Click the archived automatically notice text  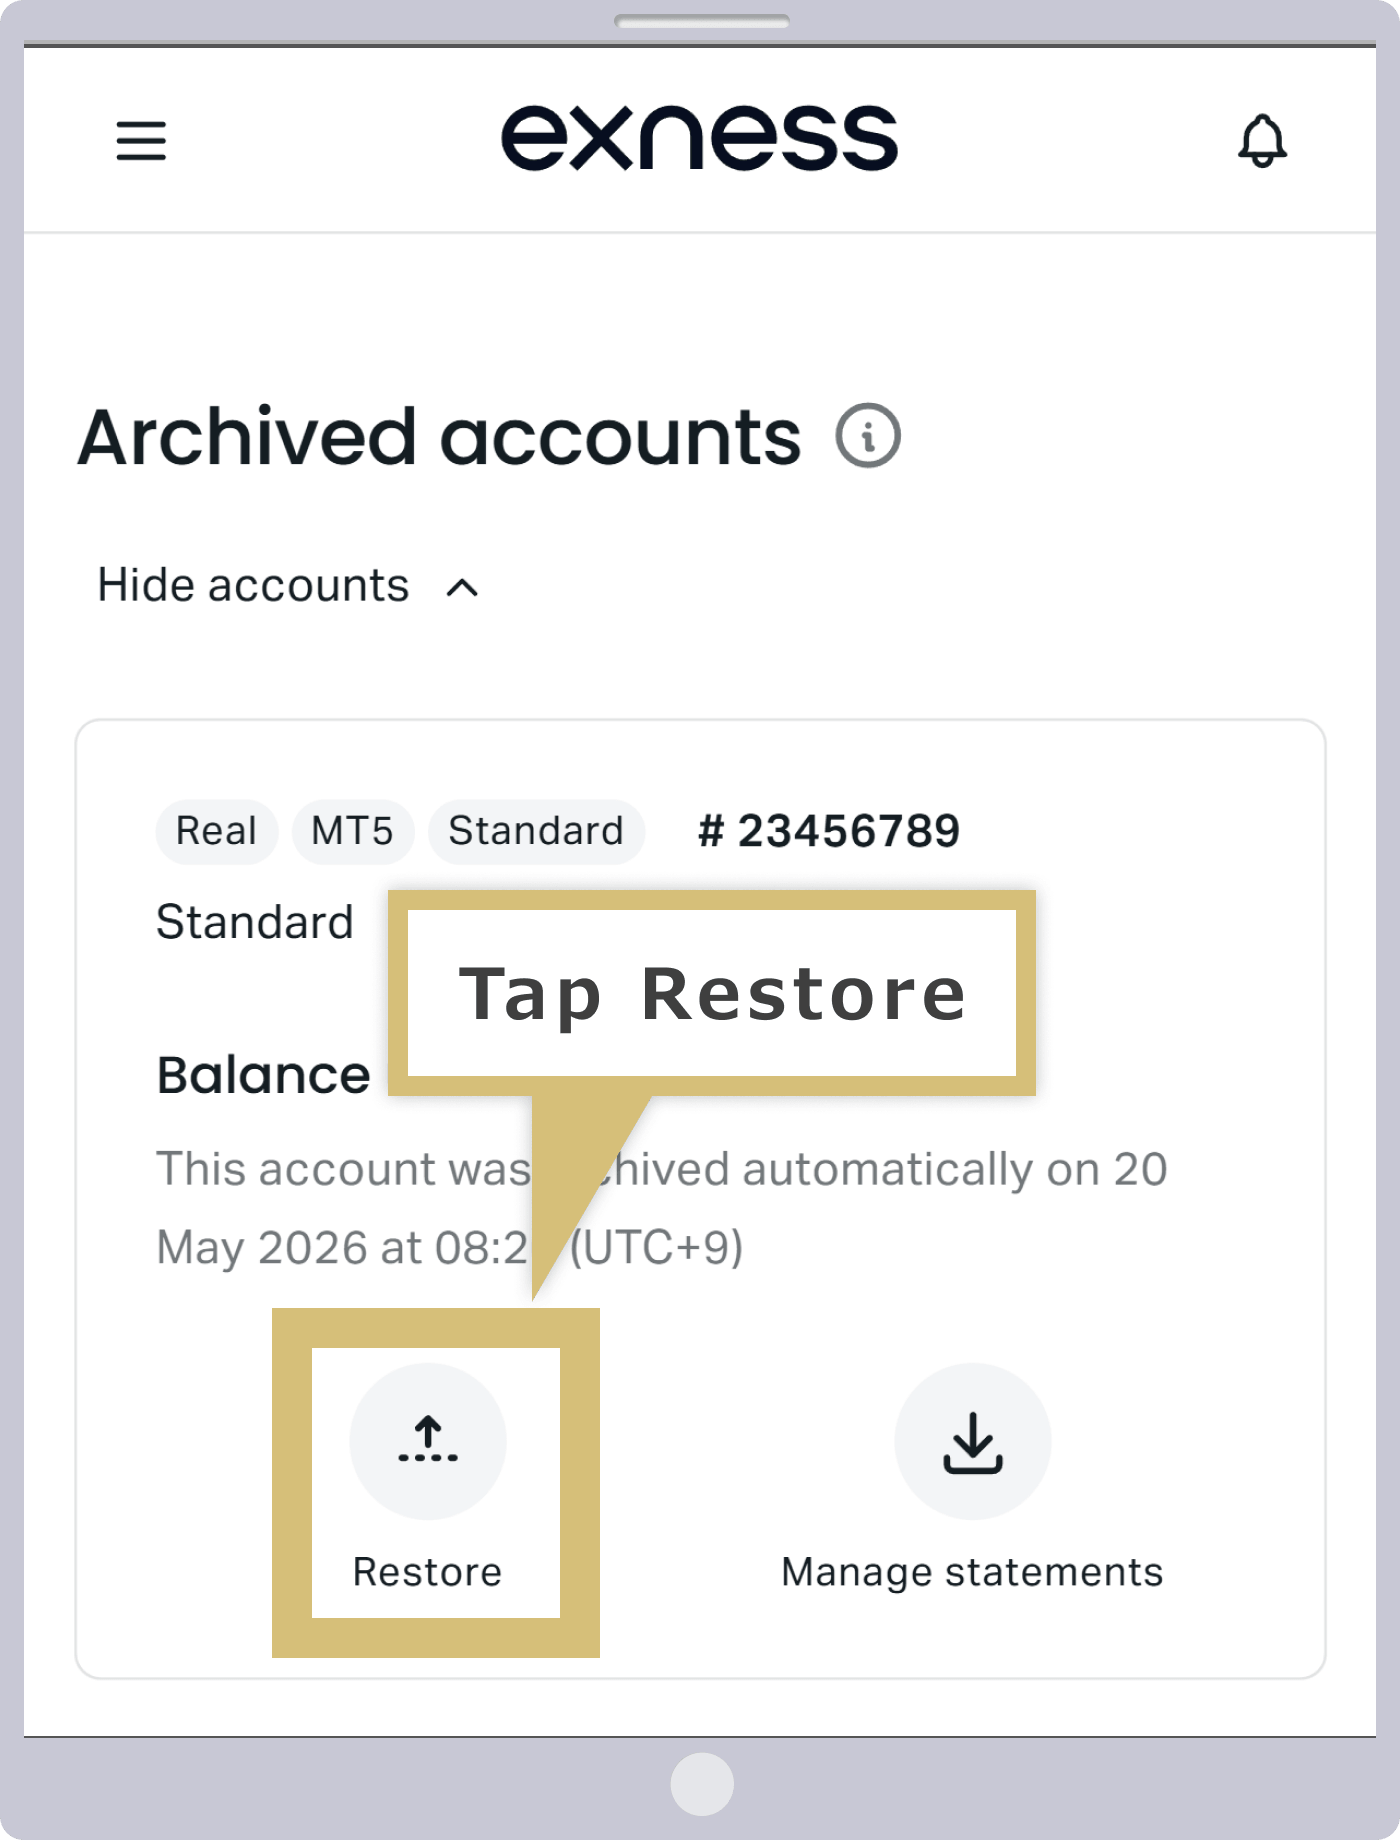coord(661,1208)
